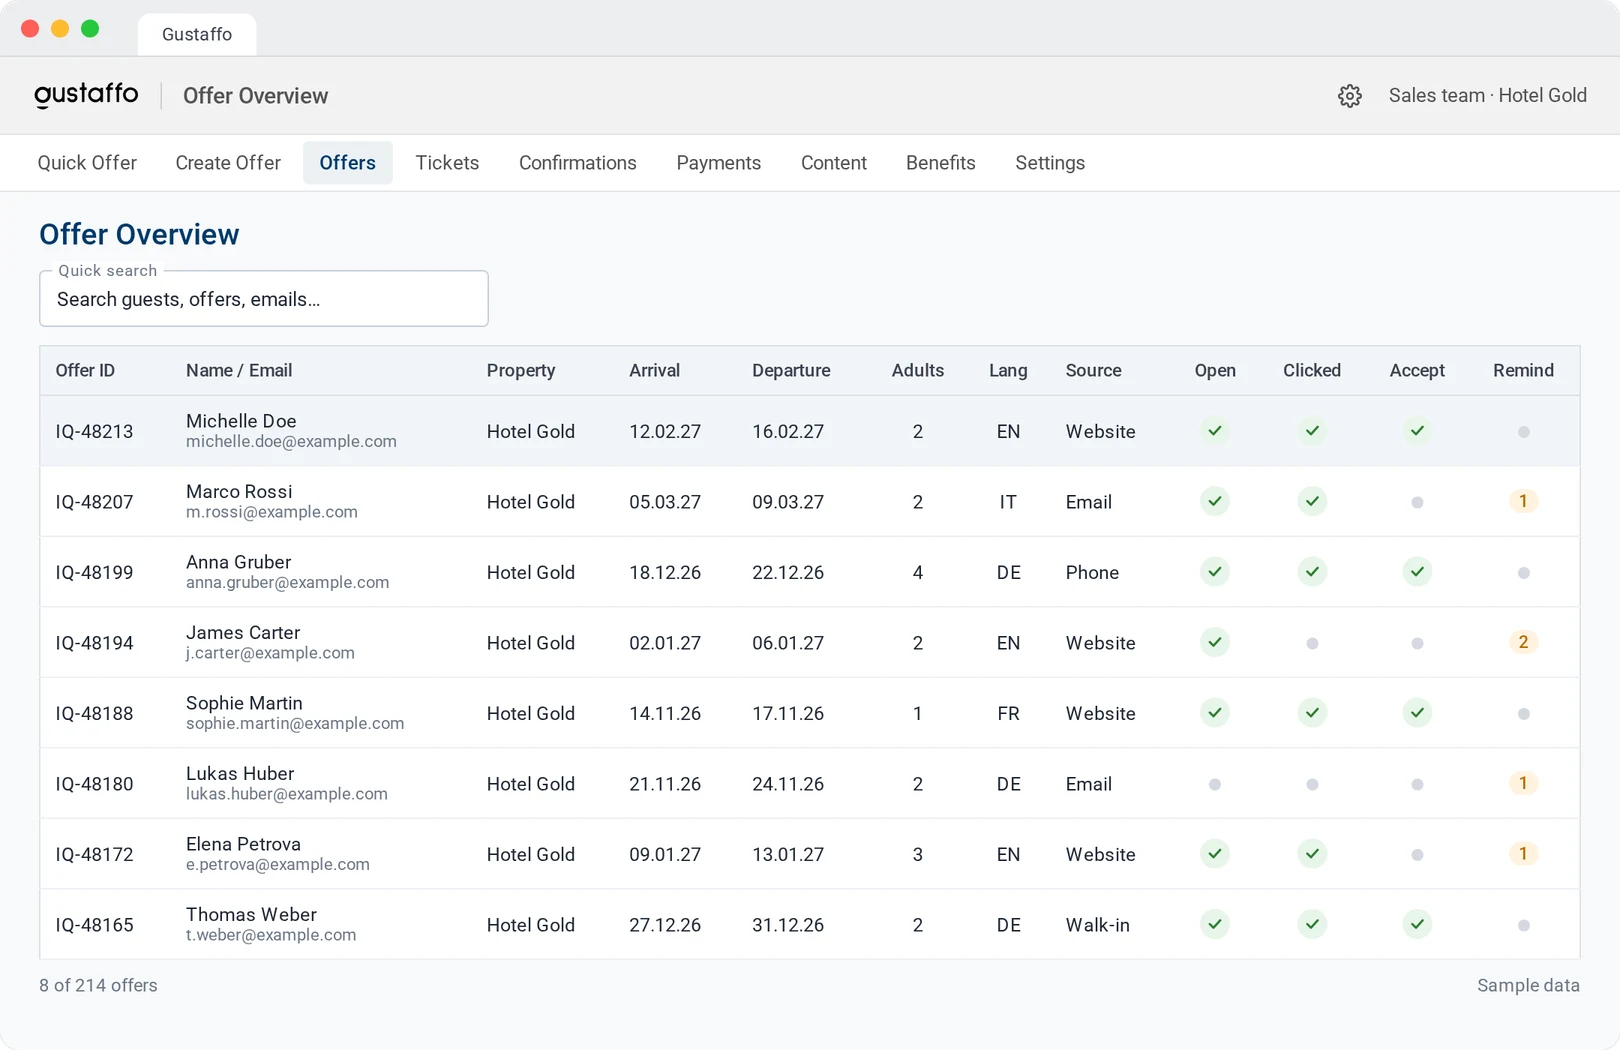The image size is (1620, 1050).
Task: Sort by the Offer ID column header
Action: coord(85,370)
